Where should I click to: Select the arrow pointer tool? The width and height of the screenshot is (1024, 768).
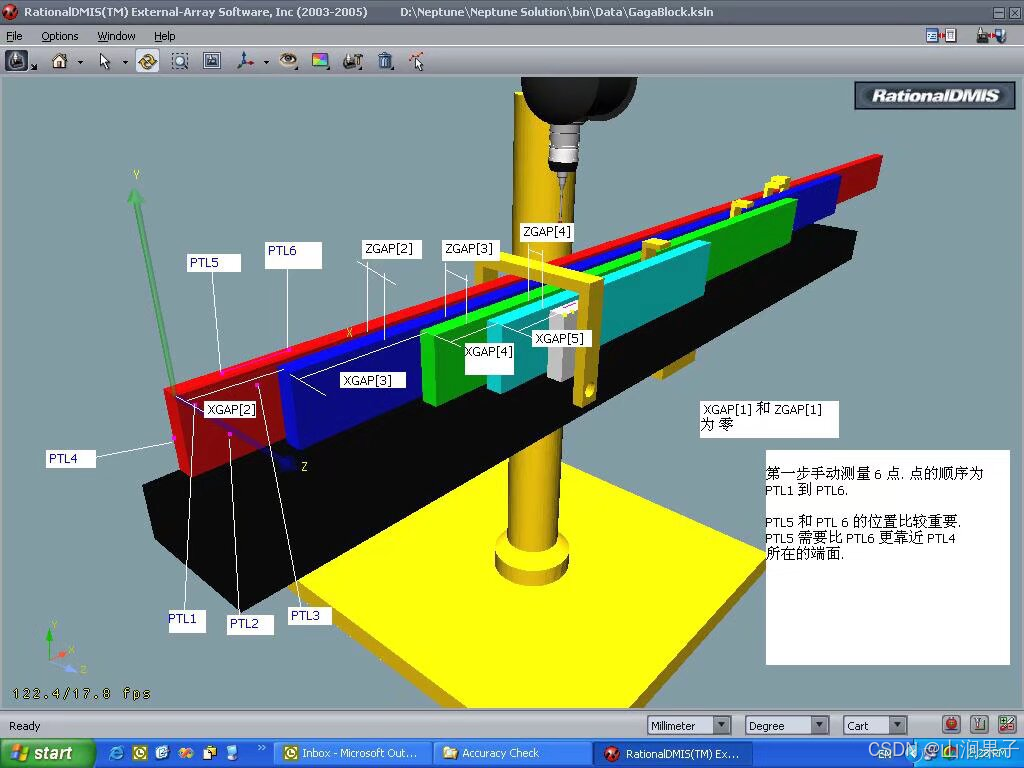[x=104, y=61]
